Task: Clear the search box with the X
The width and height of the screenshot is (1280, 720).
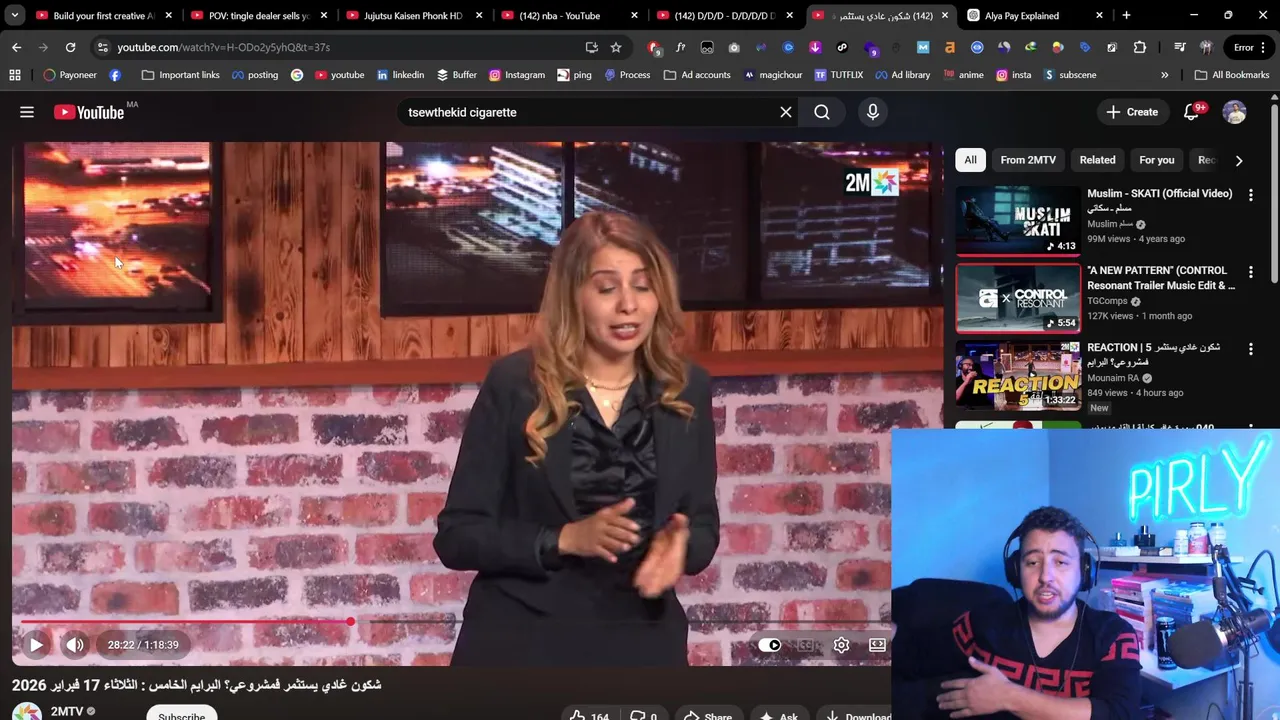Action: pyautogui.click(x=786, y=112)
